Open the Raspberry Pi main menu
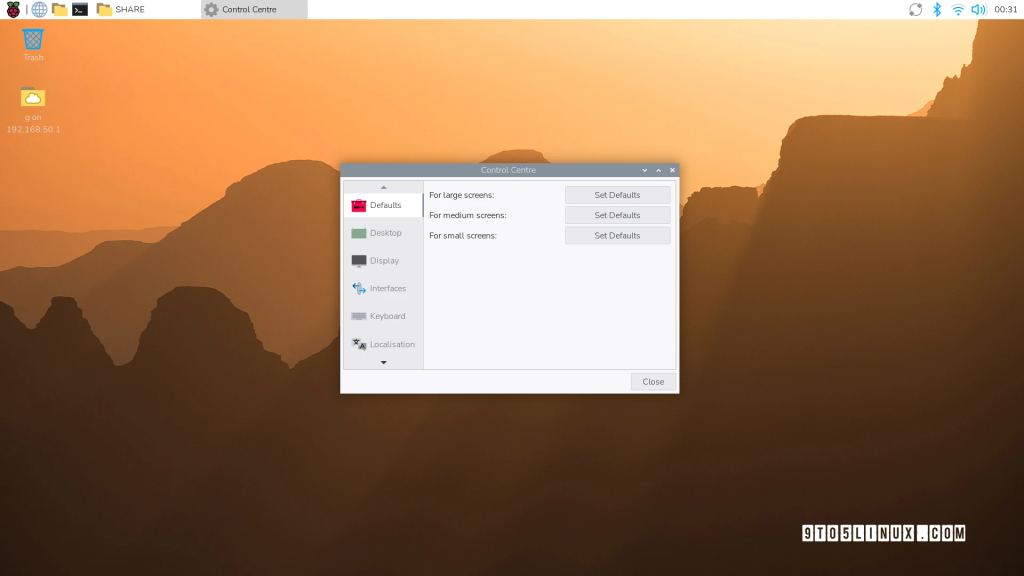The width and height of the screenshot is (1024, 576). coord(13,9)
